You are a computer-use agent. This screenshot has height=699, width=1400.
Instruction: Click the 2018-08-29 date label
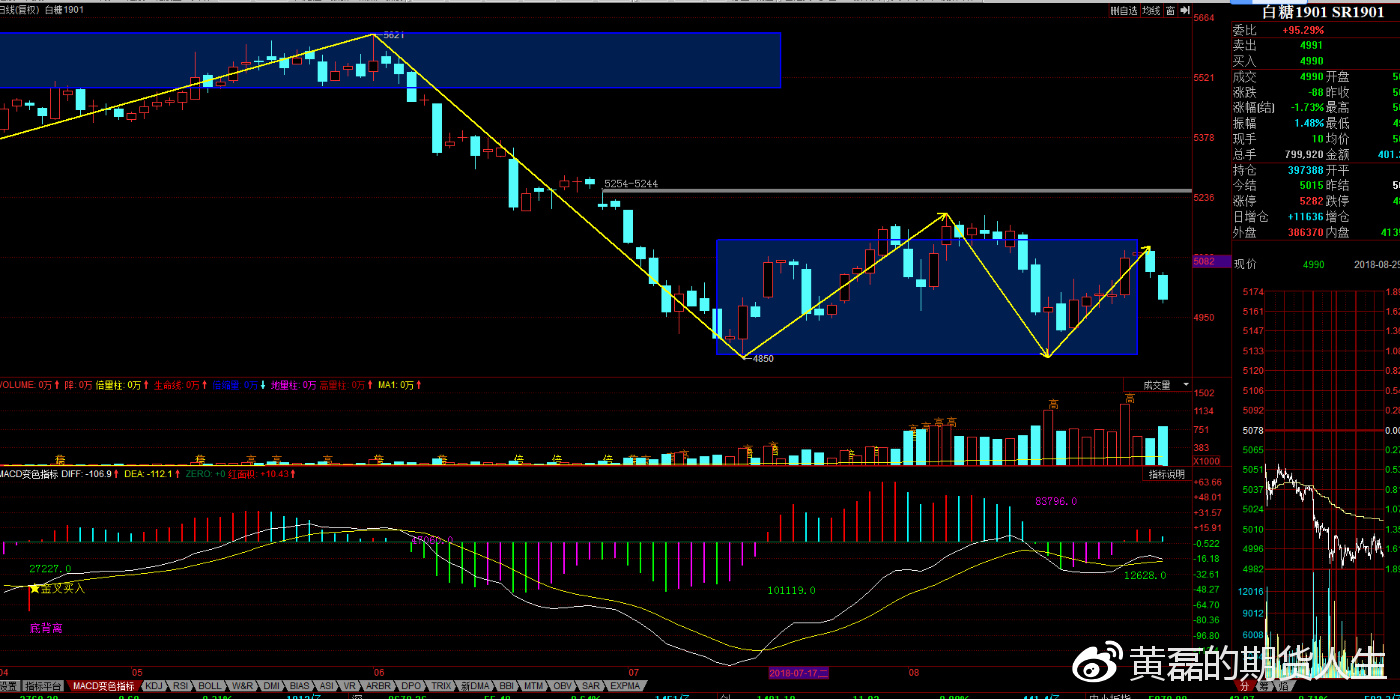[1377, 264]
